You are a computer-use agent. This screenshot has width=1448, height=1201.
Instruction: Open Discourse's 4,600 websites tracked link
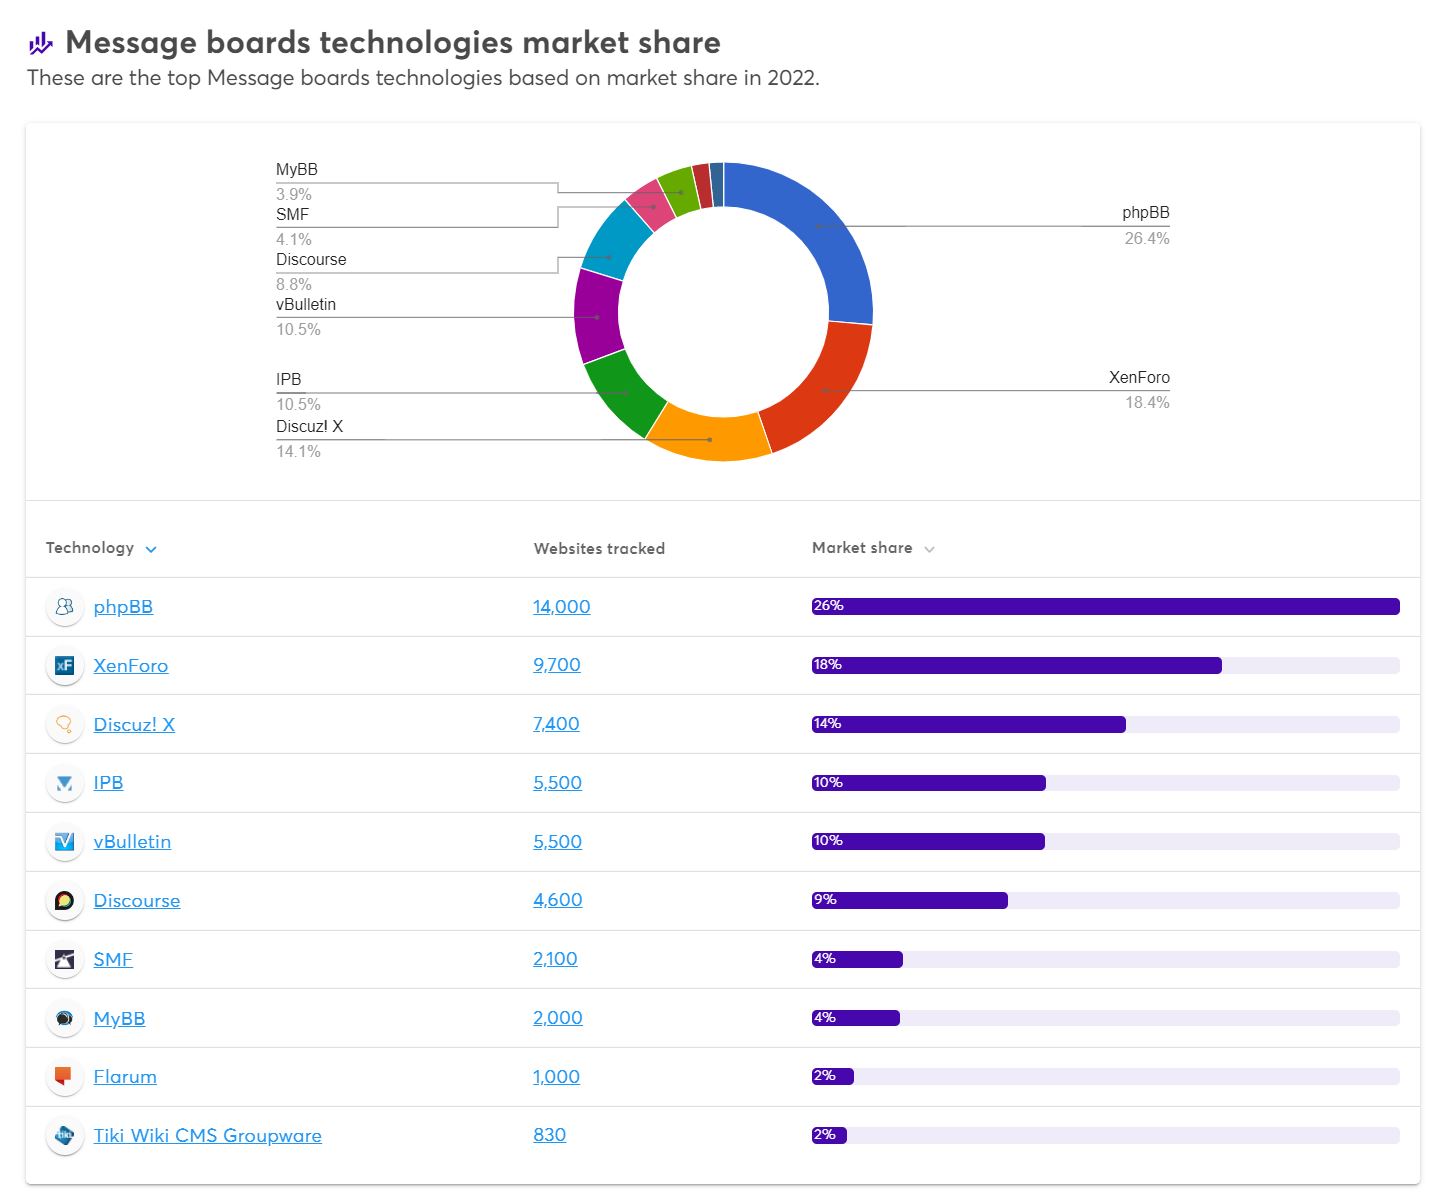(558, 900)
